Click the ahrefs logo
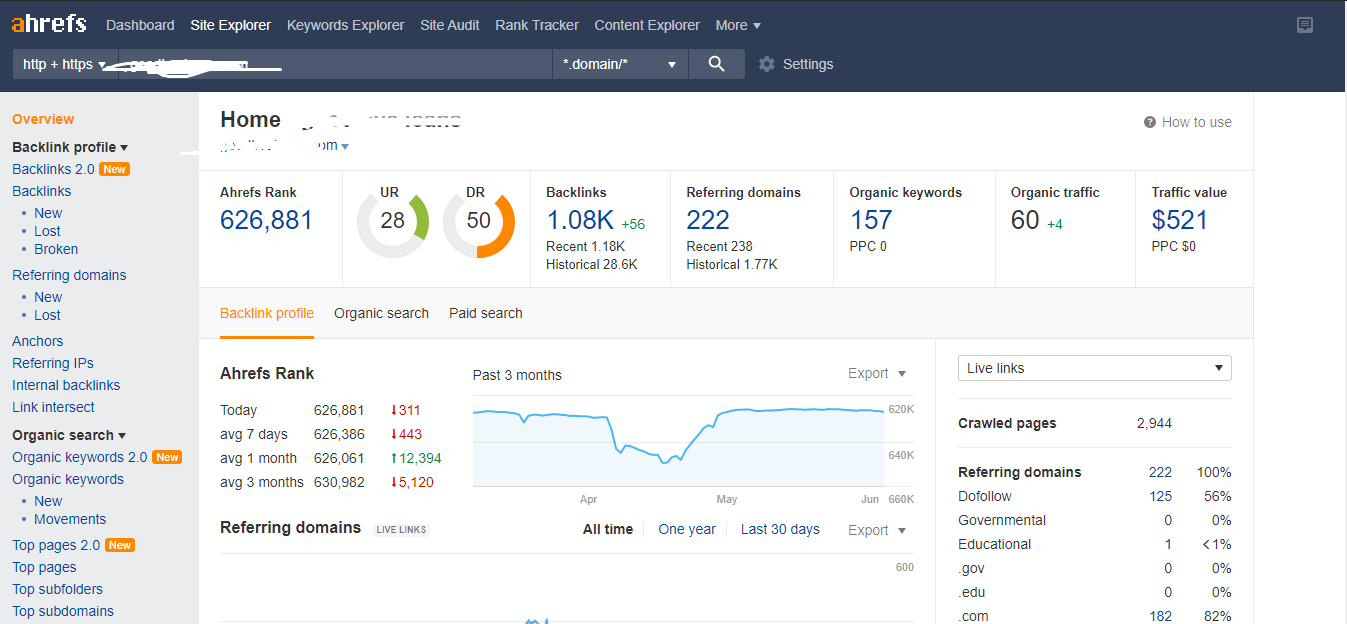The width and height of the screenshot is (1347, 624). [x=48, y=23]
